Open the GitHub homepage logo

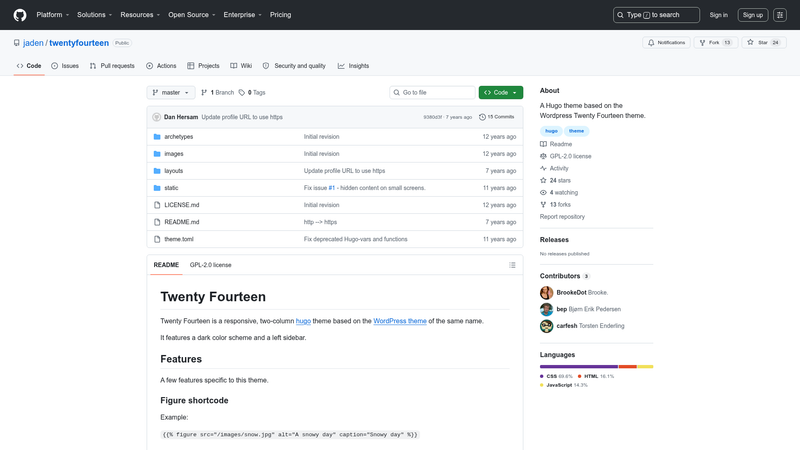click(x=20, y=15)
